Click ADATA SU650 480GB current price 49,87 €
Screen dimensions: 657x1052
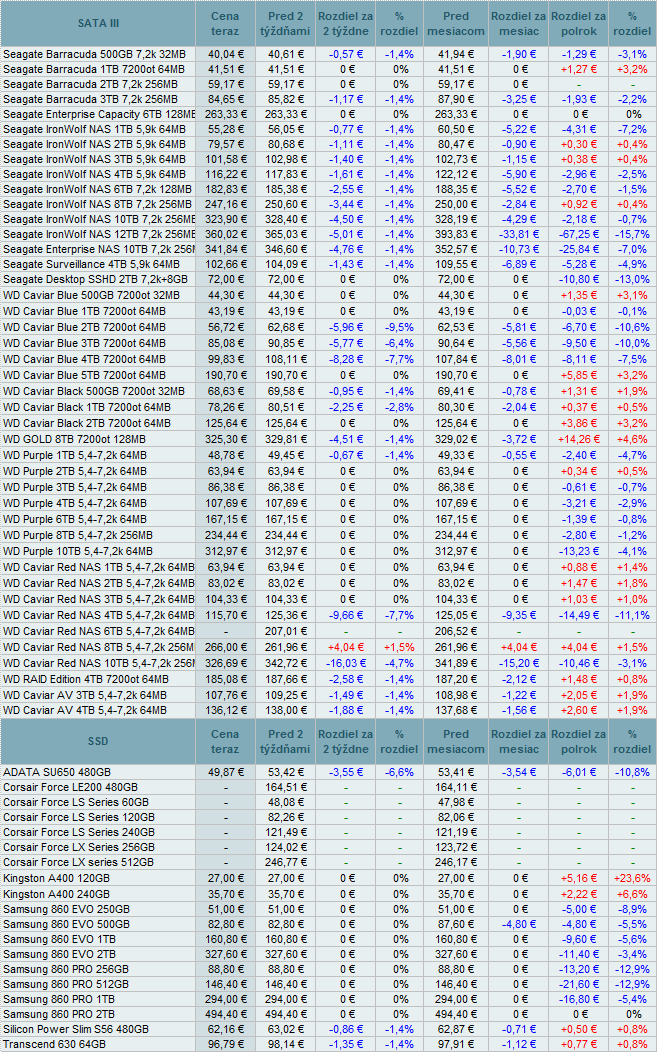point(227,773)
